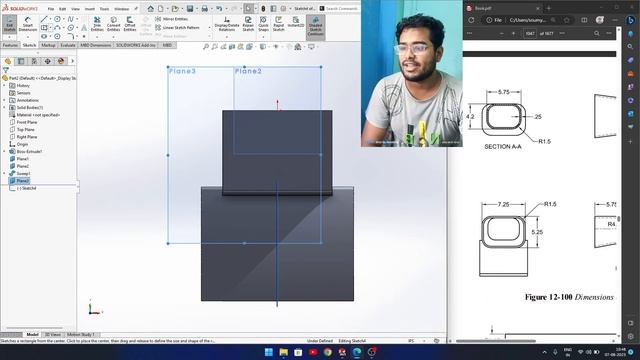Select the Sketch Fillet tool
Viewport: 640px width, 360px height.
pos(71,36)
